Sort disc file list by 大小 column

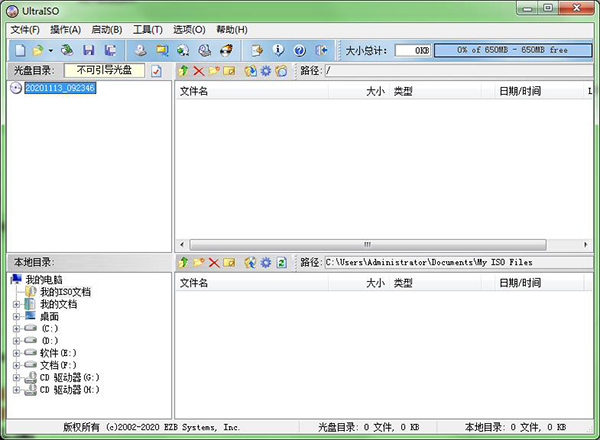tap(359, 91)
